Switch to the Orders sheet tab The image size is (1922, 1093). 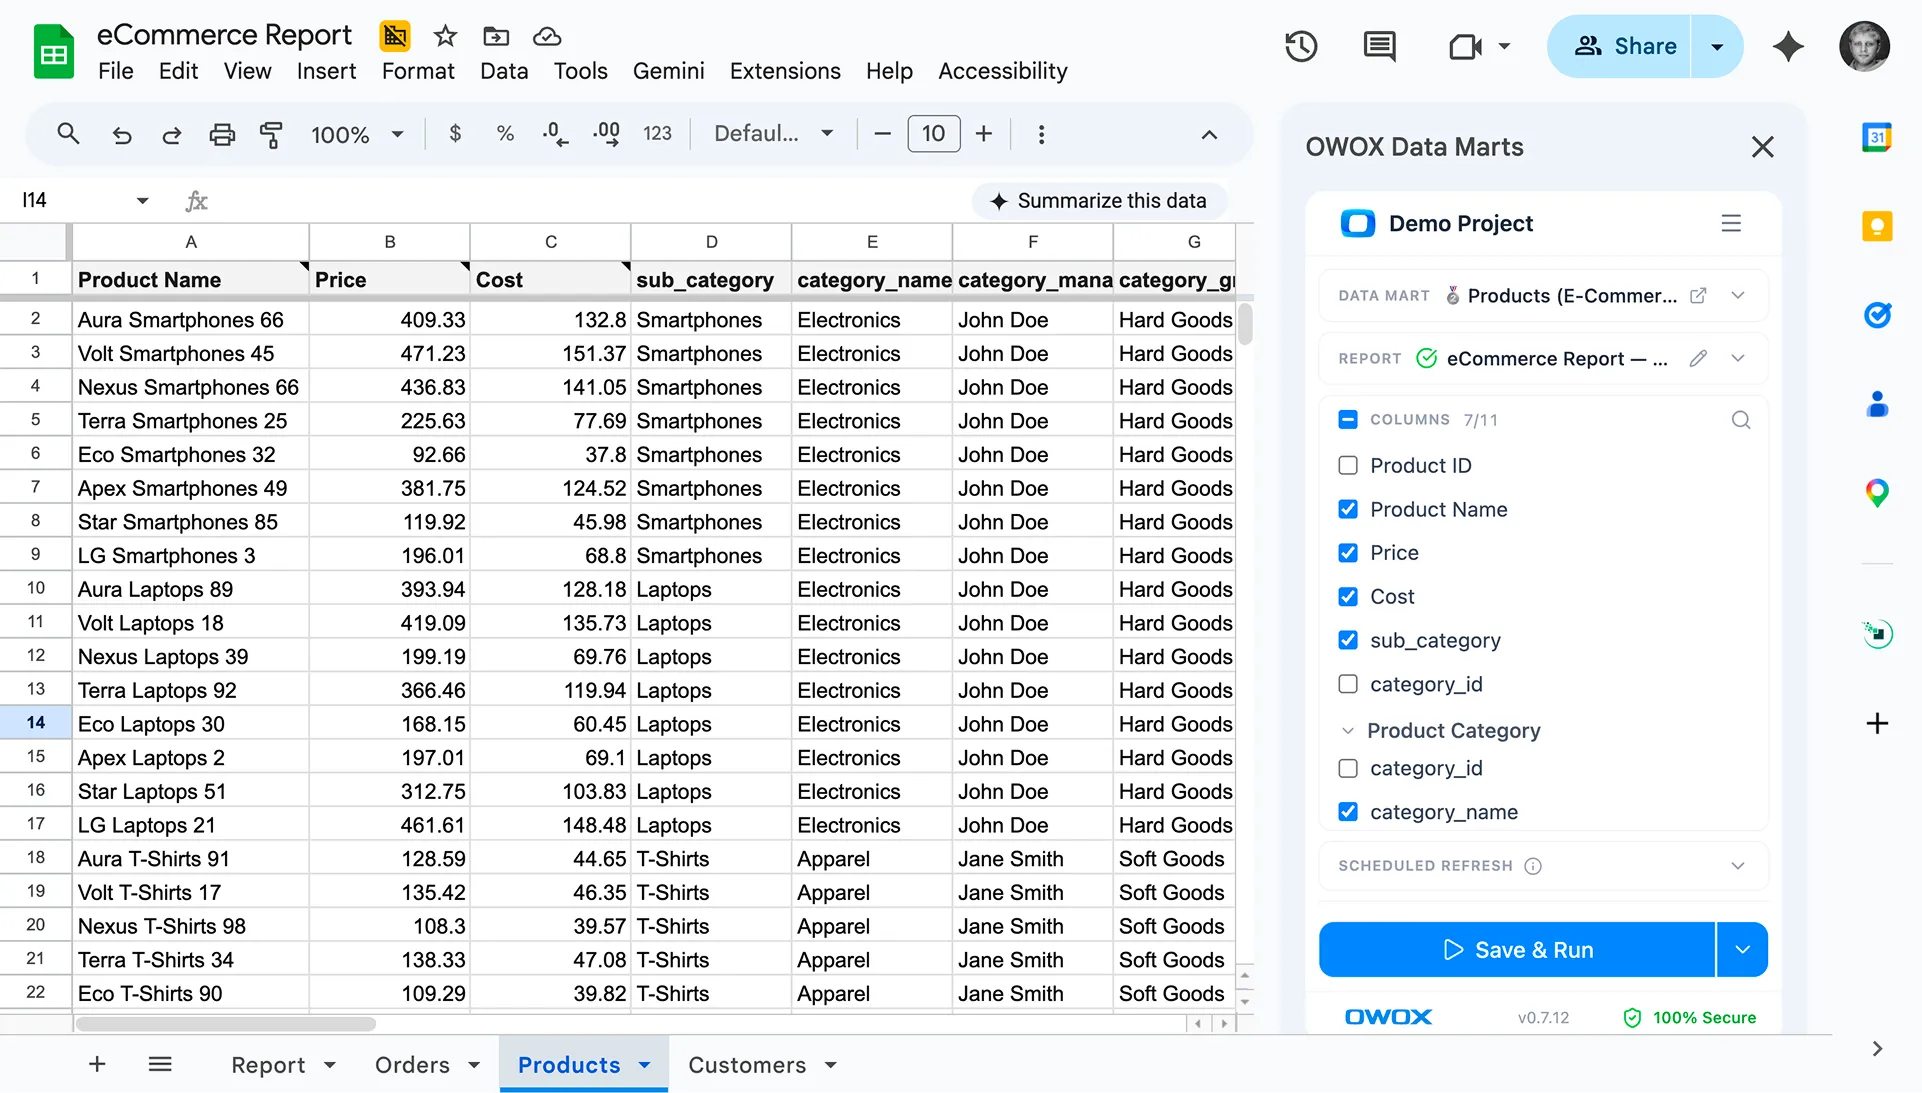coord(412,1065)
